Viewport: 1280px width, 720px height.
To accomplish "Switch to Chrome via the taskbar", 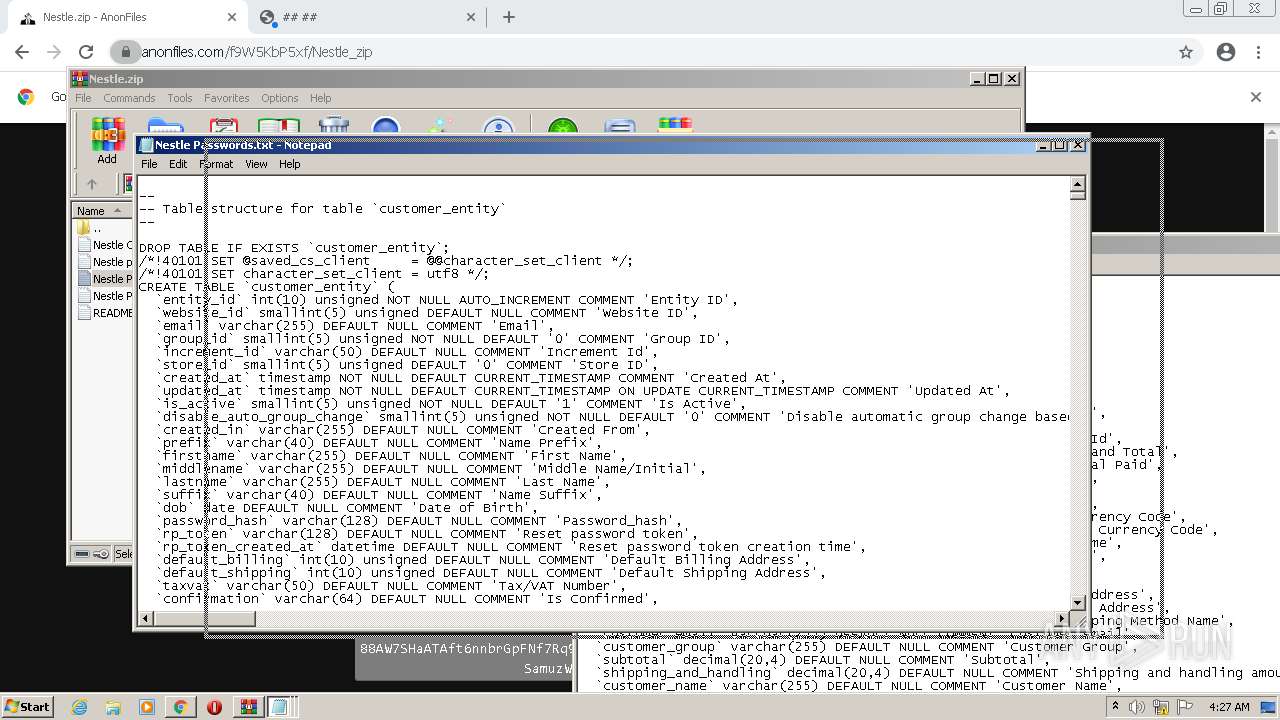I will point(181,707).
